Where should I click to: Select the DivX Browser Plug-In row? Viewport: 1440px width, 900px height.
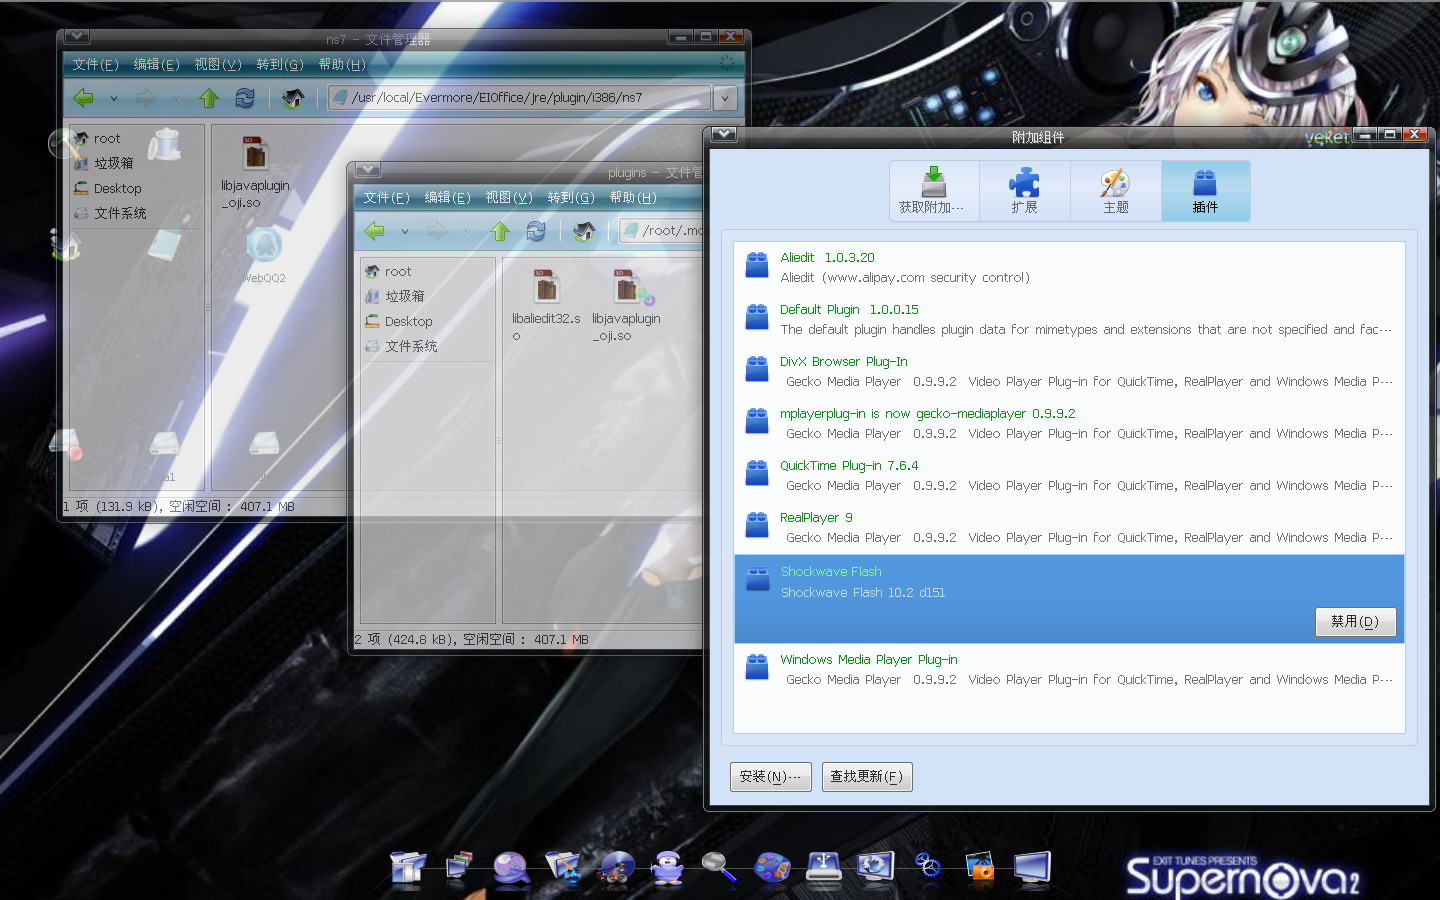coord(1069,372)
